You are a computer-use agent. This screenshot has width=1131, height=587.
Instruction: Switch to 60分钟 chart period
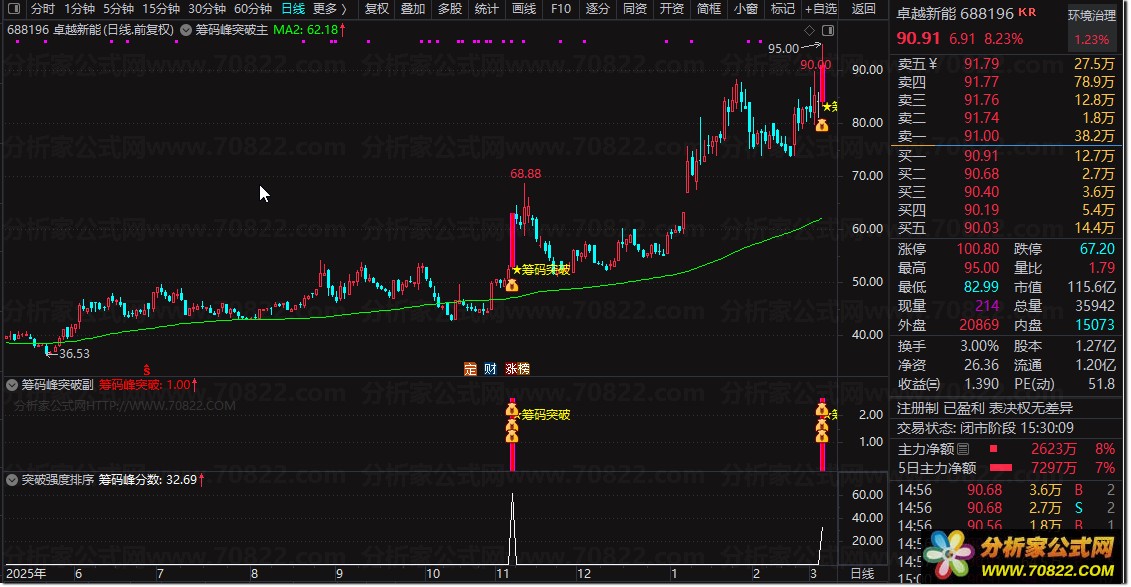coord(253,9)
